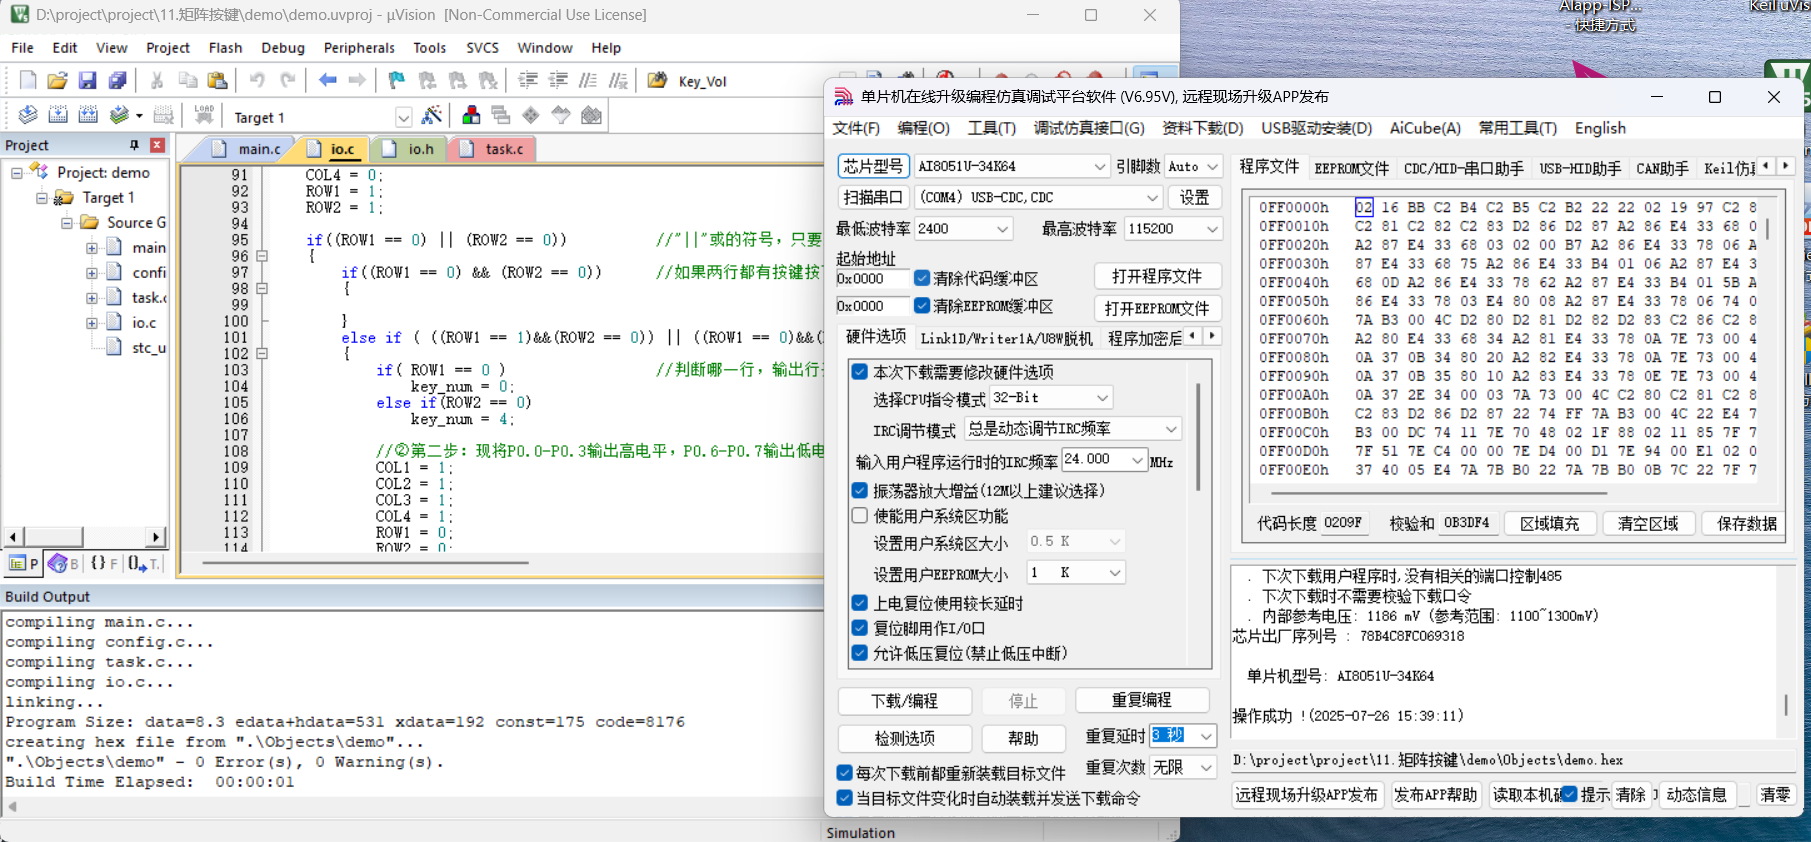Click the Batch Build icon in µVision
1811x842 pixels.
pyautogui.click(x=119, y=115)
